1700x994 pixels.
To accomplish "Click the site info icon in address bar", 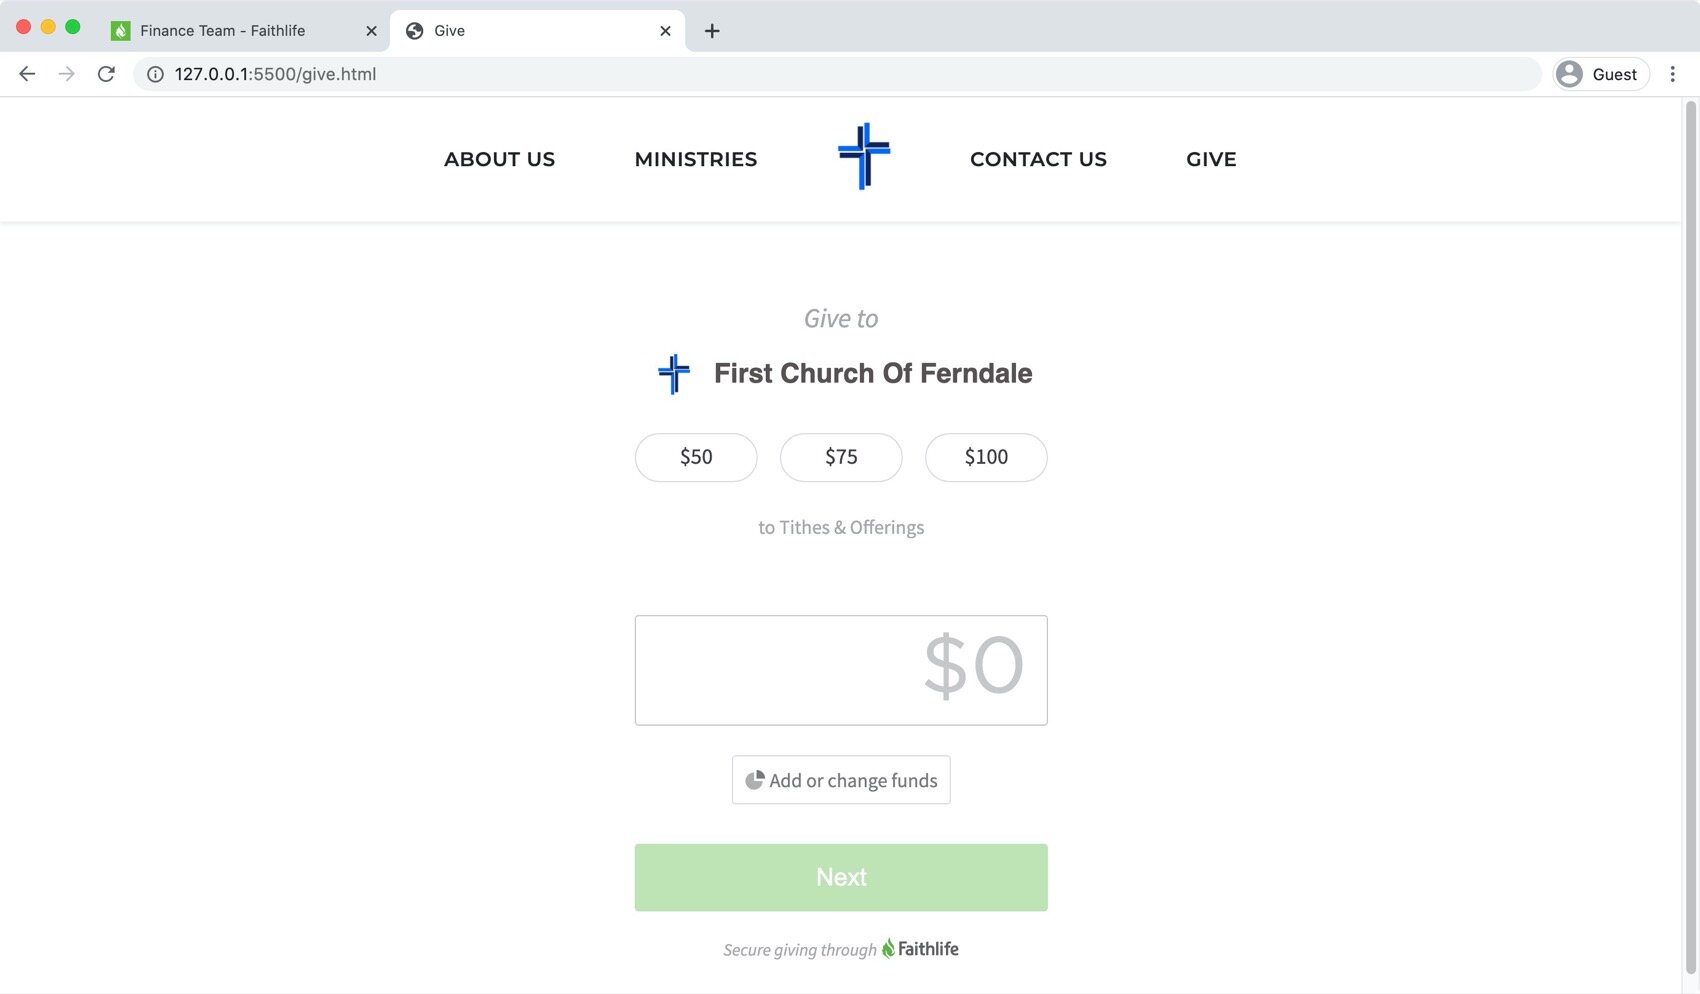I will tap(155, 74).
